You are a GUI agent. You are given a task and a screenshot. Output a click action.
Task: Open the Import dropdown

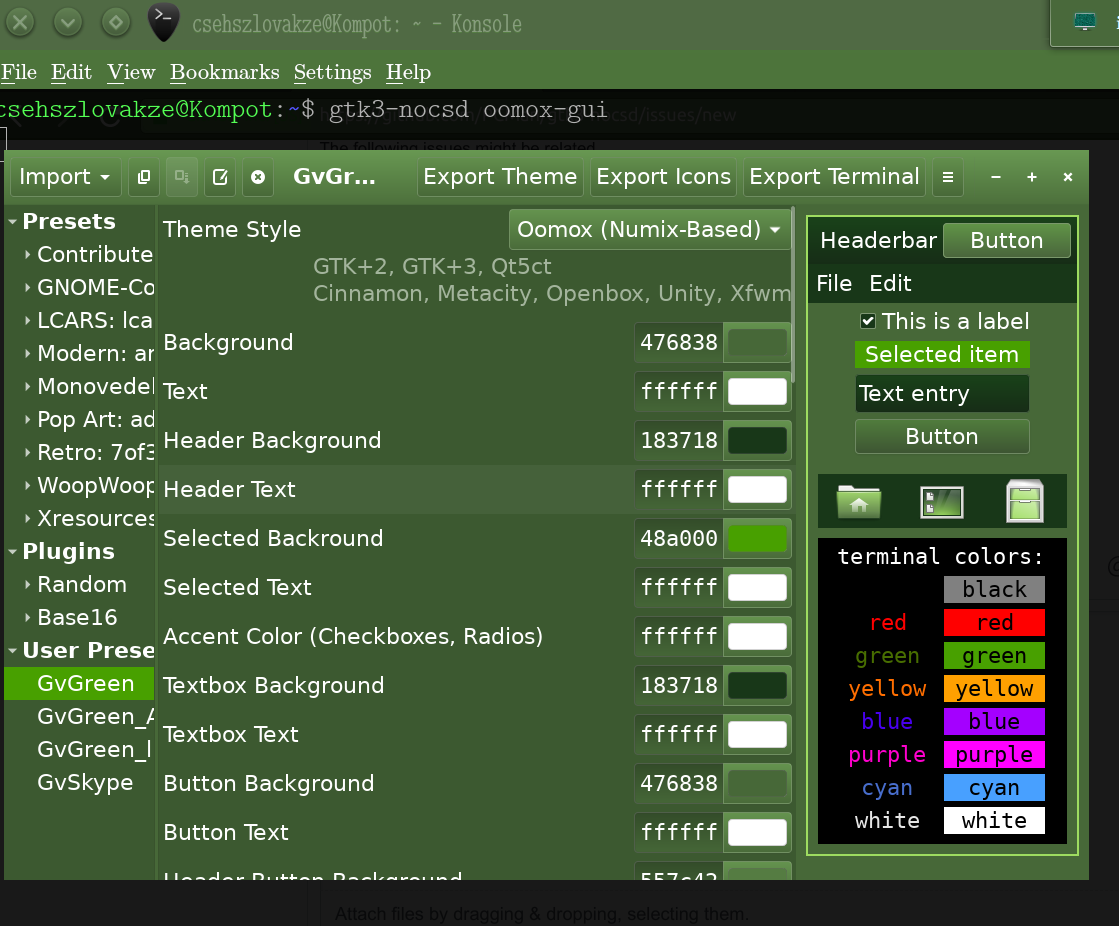(64, 177)
